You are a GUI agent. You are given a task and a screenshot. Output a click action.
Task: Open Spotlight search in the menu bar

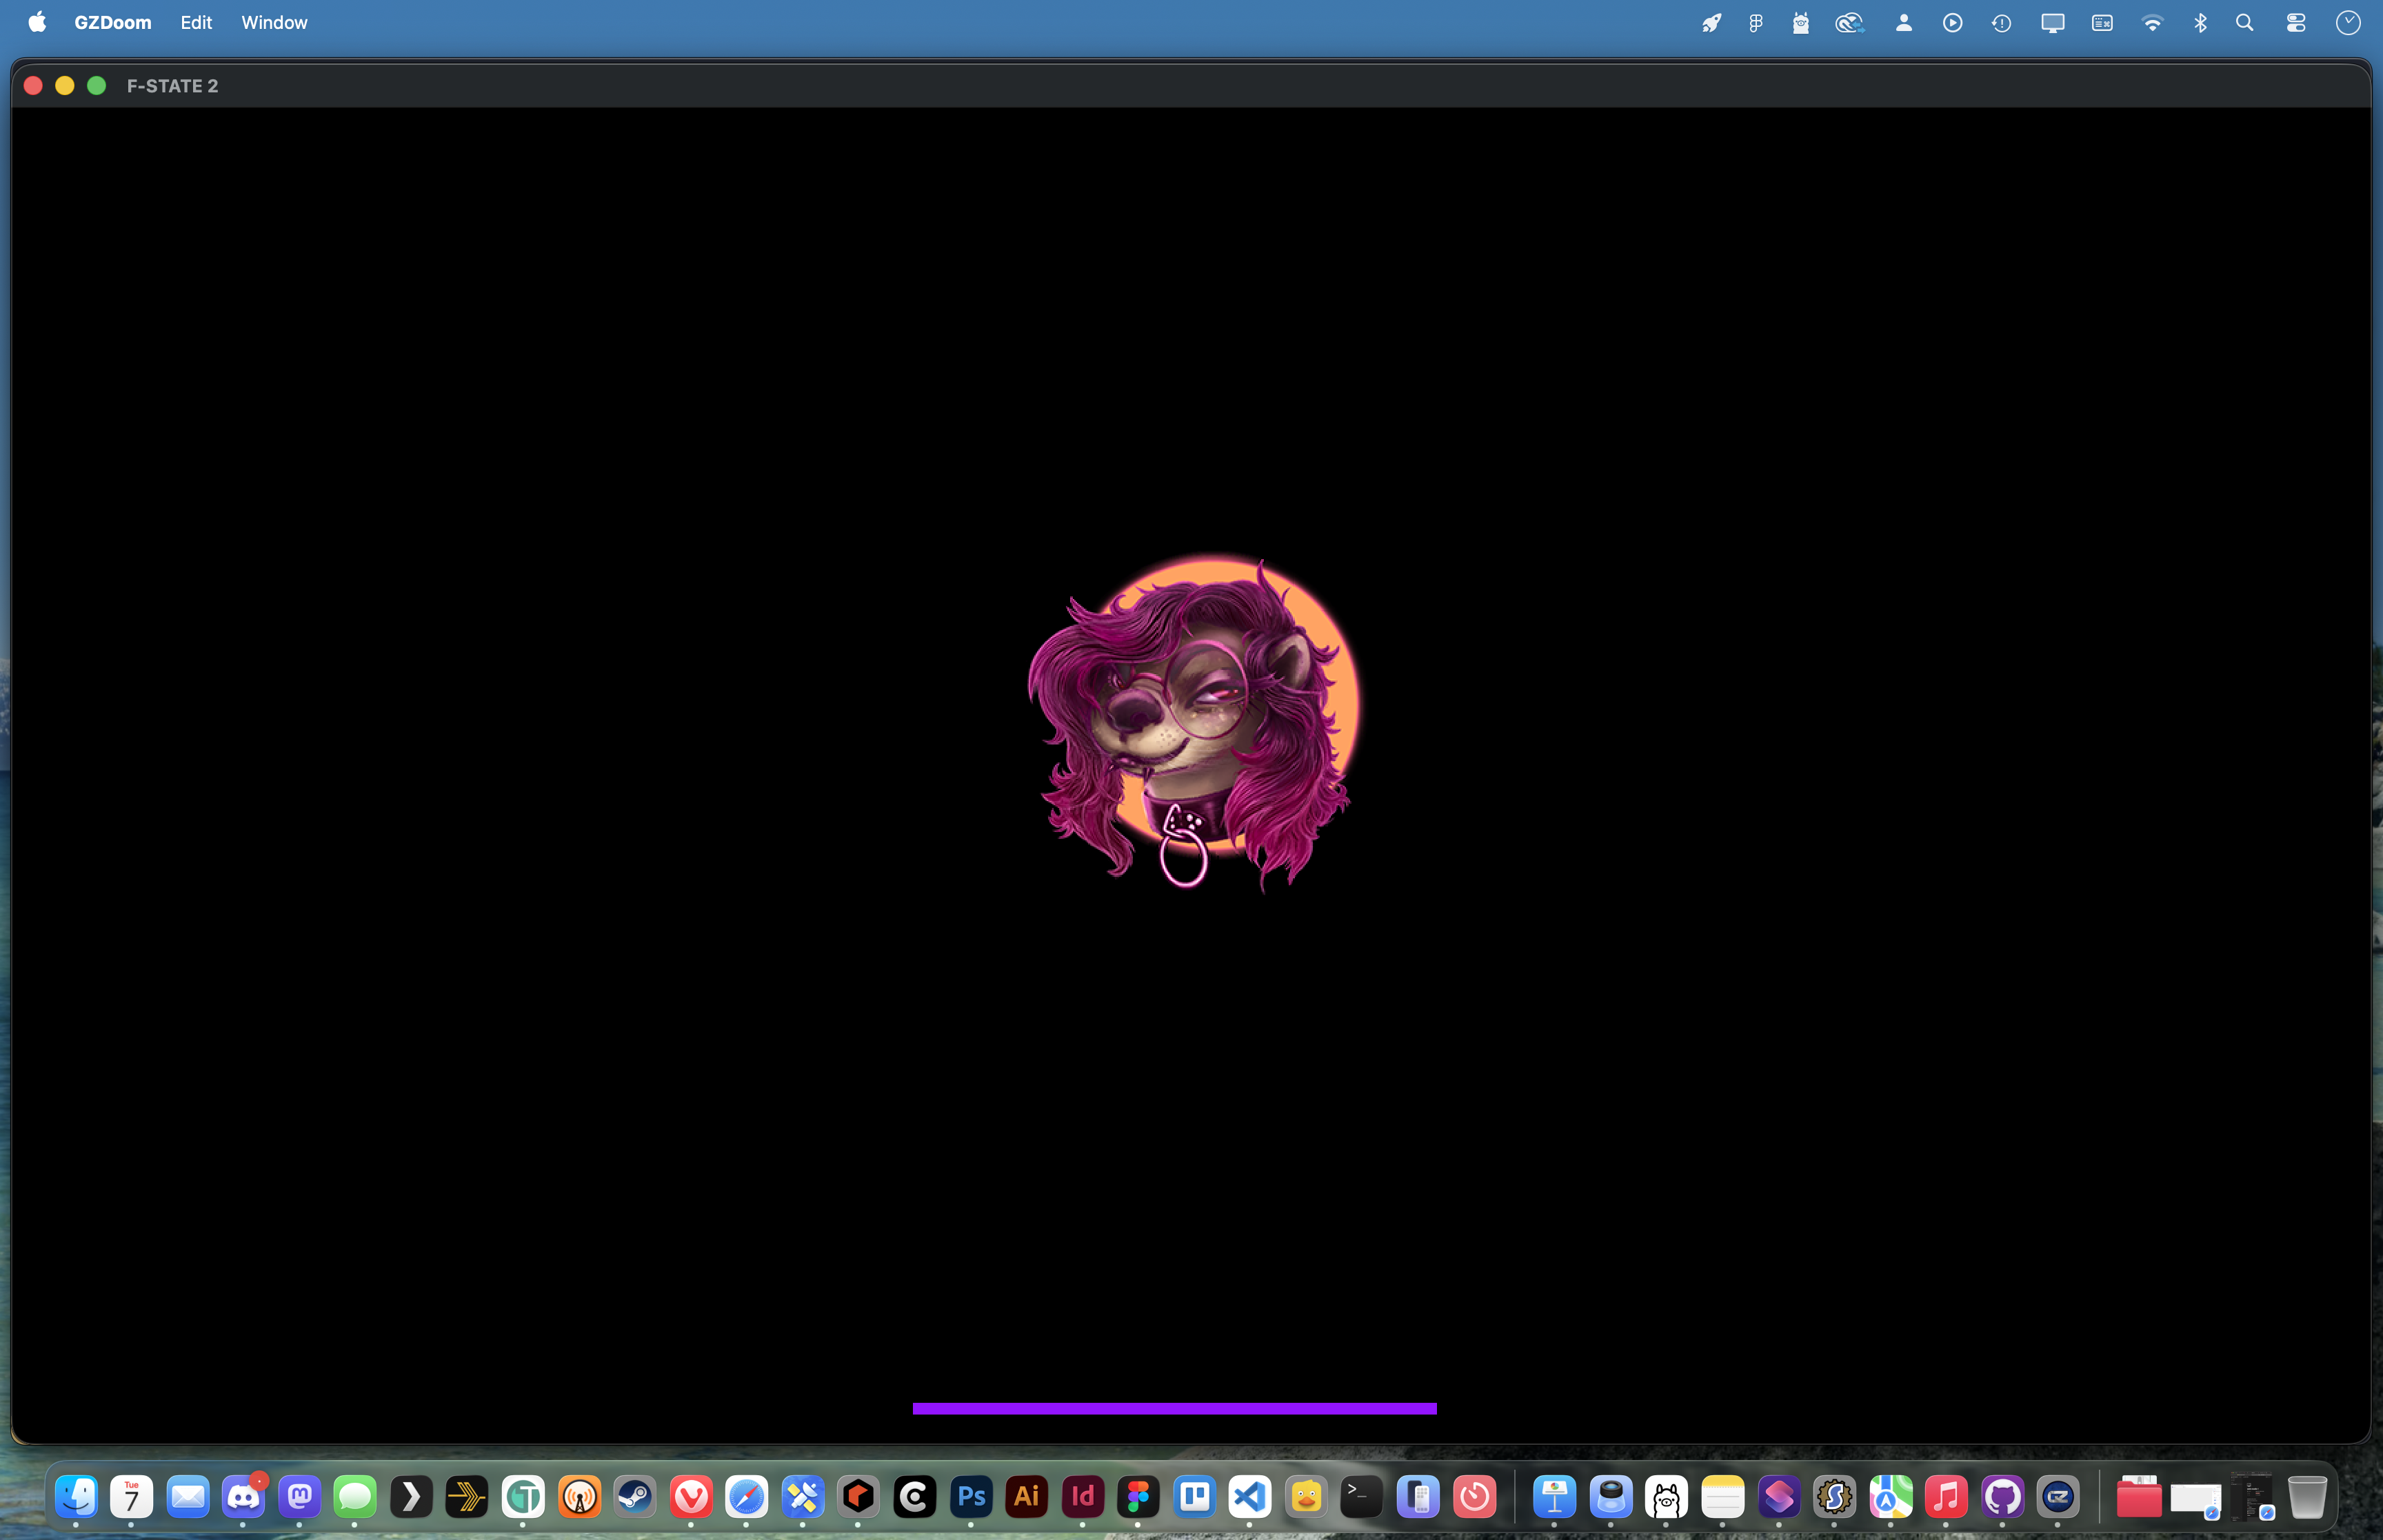click(x=2245, y=22)
